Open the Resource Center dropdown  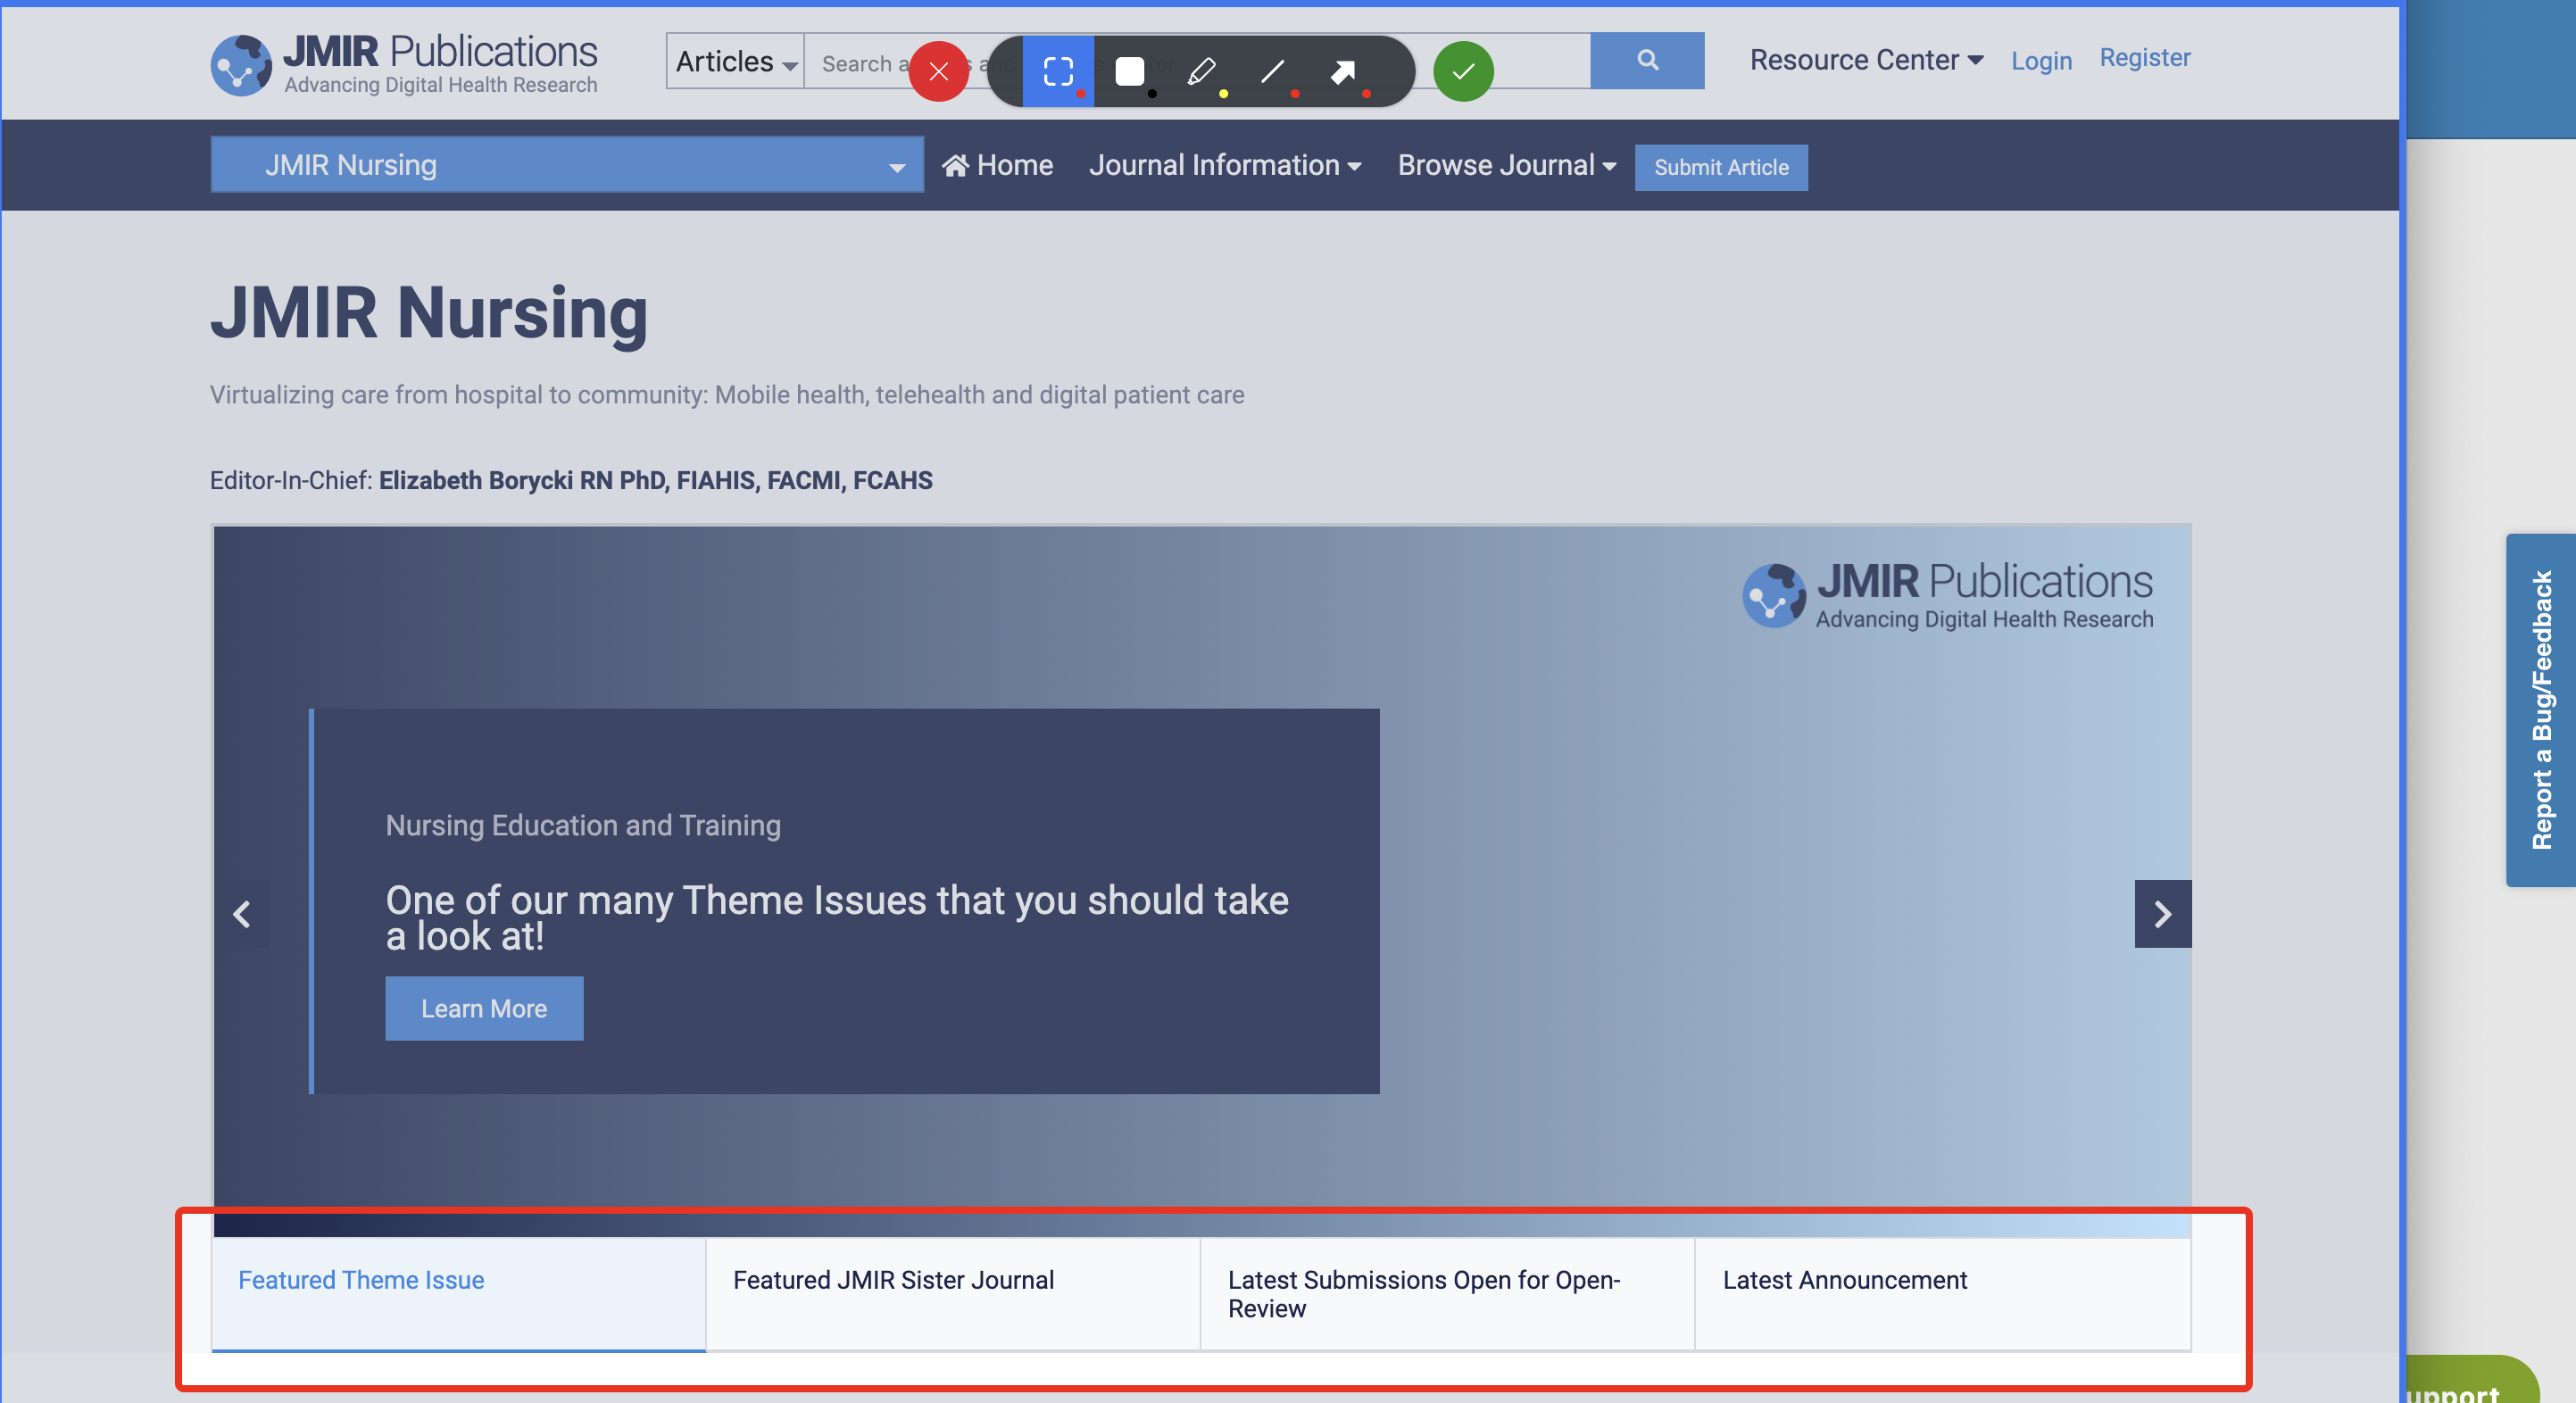[x=1865, y=60]
